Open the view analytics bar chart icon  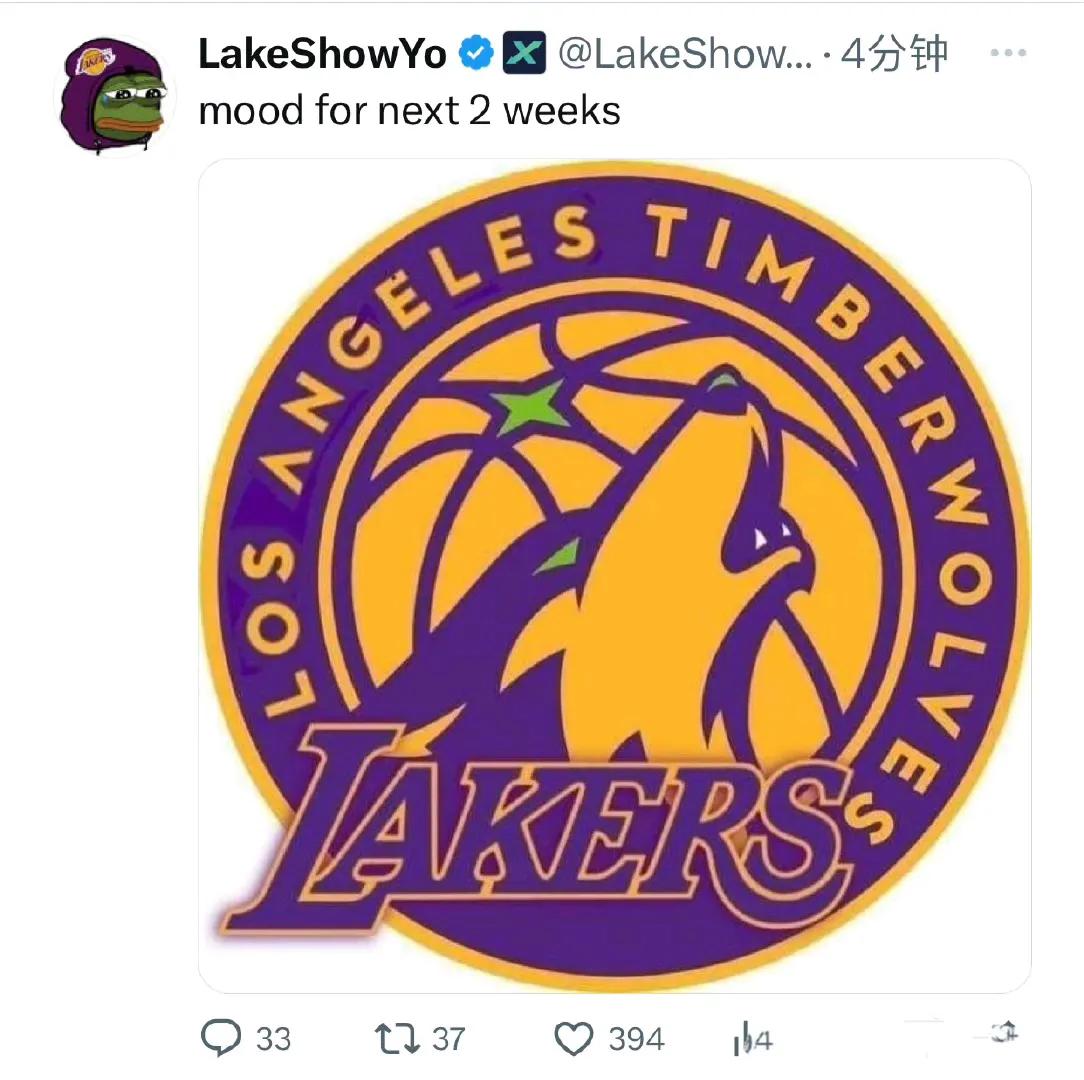[x=740, y=1039]
